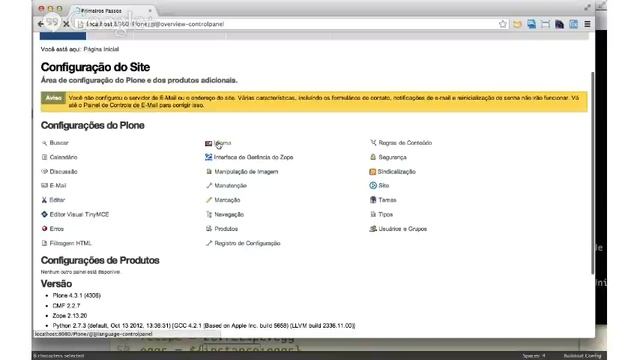The width and height of the screenshot is (640, 360).
Task: Open the Chrome hamburger menu
Action: tap(587, 24)
